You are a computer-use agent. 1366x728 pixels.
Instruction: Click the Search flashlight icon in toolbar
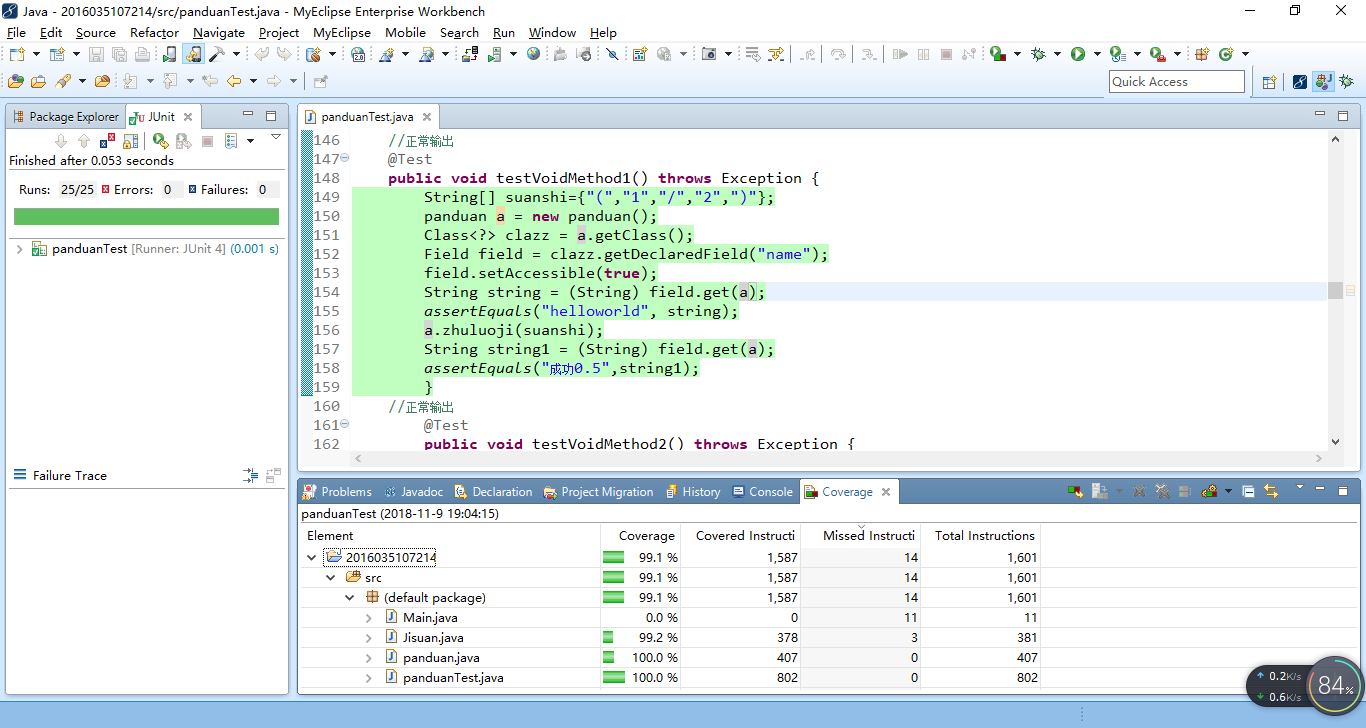(63, 82)
